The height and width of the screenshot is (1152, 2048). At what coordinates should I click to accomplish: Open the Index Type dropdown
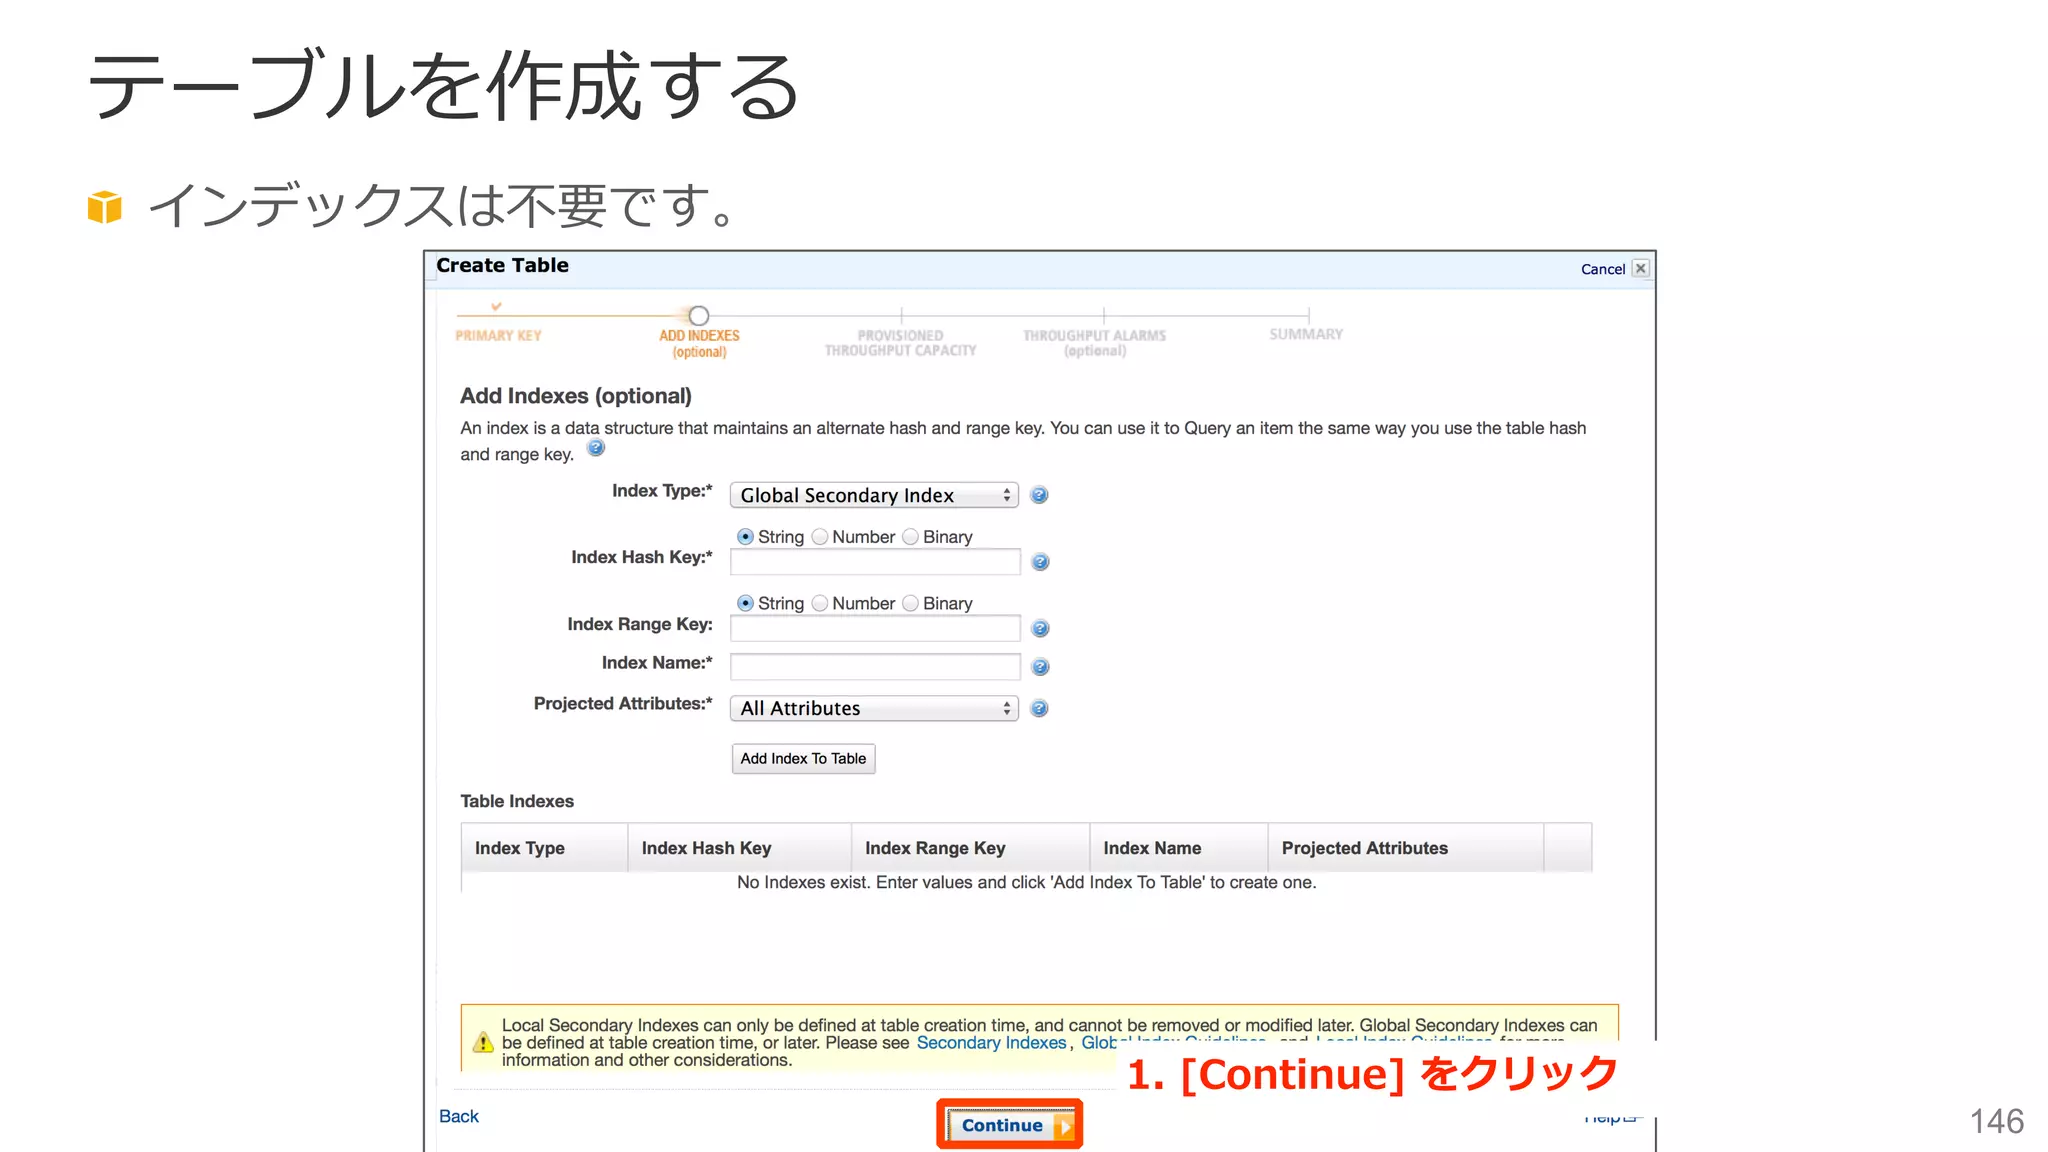point(874,495)
